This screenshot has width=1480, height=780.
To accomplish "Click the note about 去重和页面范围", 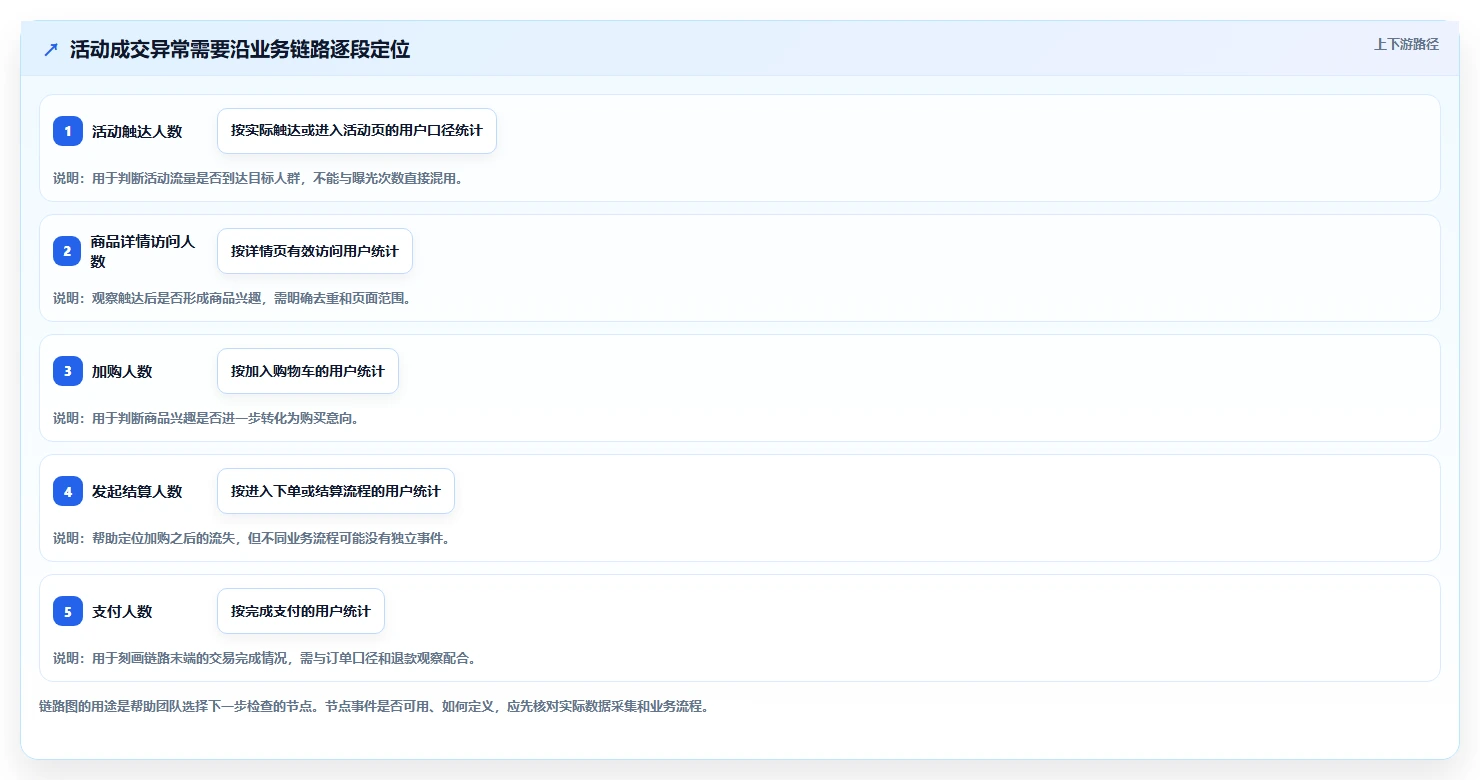I will click(x=232, y=298).
